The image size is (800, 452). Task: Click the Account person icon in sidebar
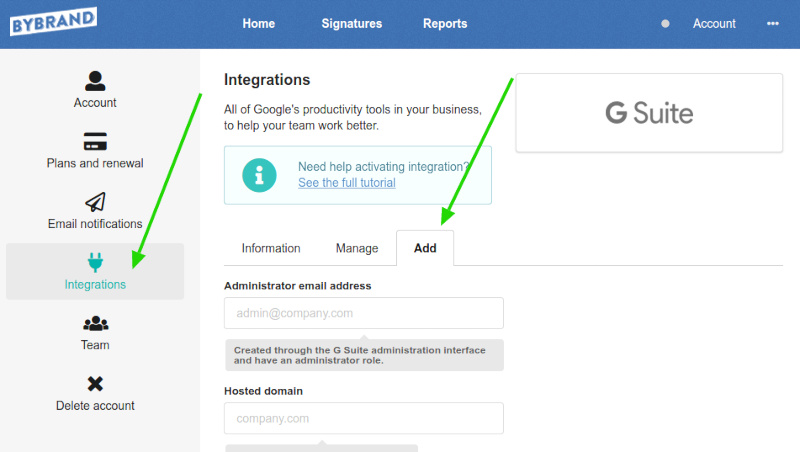coord(95,81)
